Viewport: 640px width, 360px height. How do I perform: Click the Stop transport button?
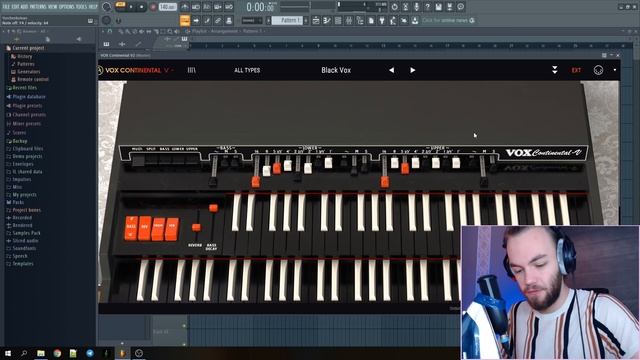point(141,7)
